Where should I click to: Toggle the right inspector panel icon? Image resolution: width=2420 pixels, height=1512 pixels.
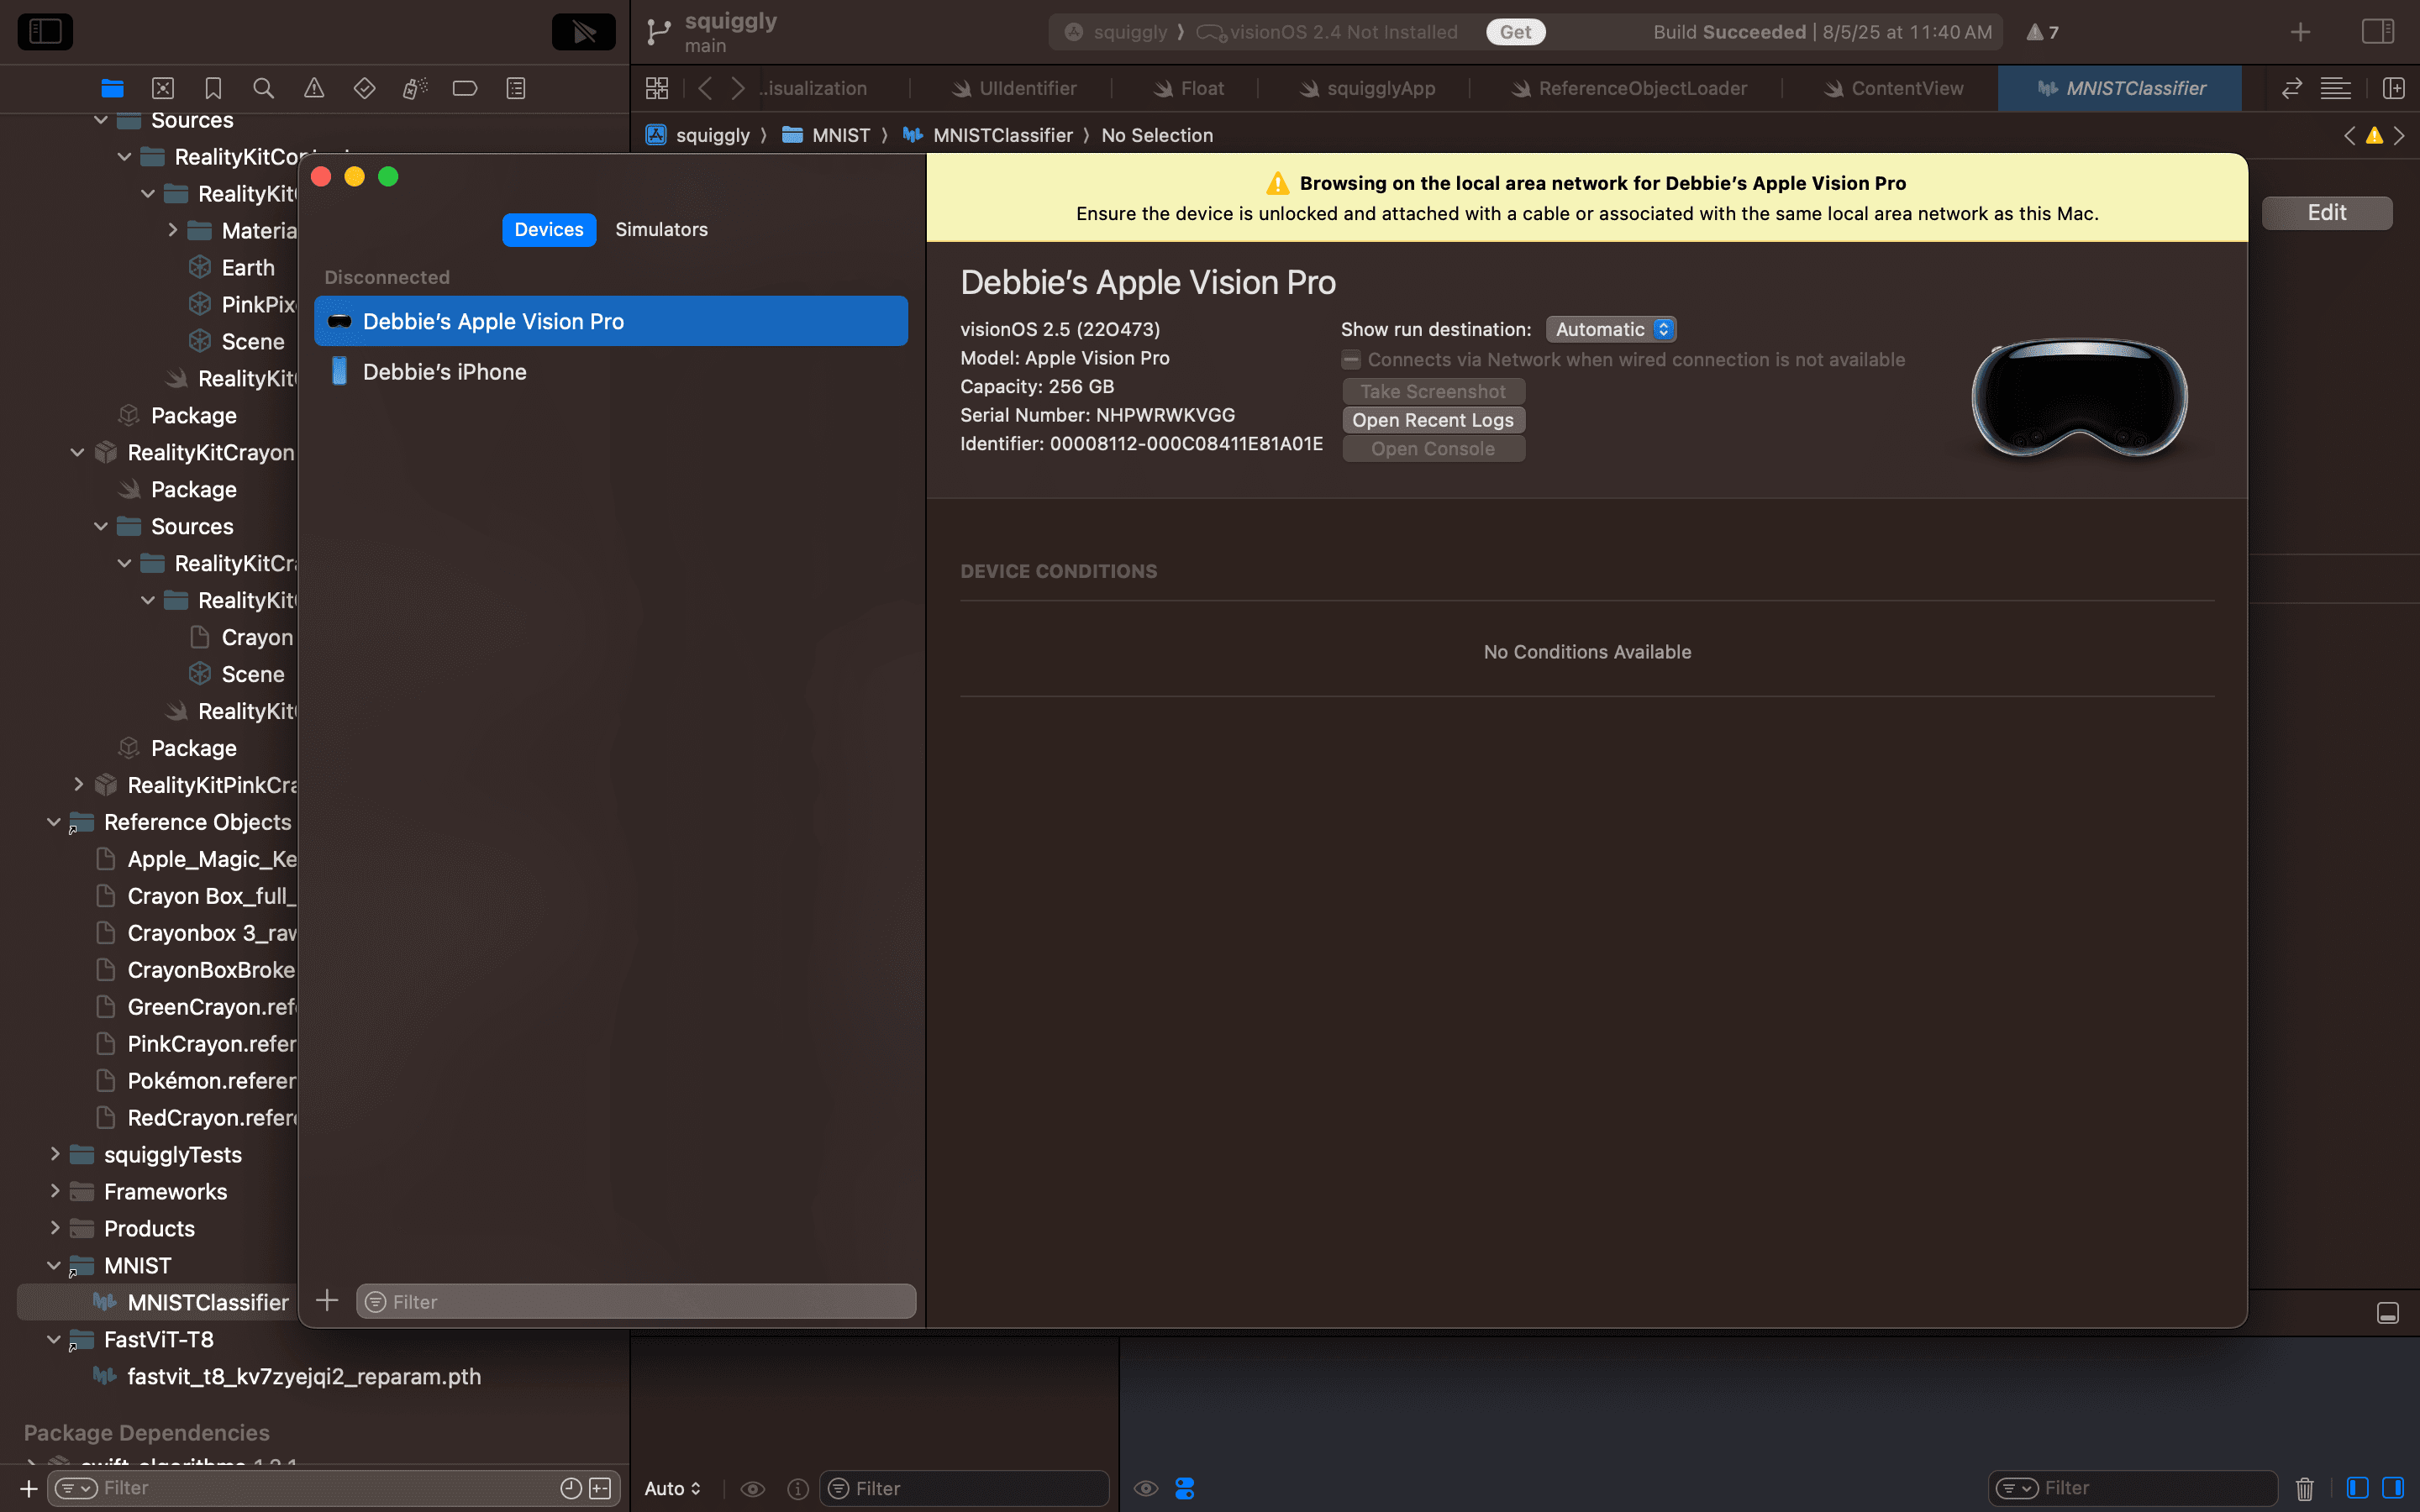pos(2378,31)
